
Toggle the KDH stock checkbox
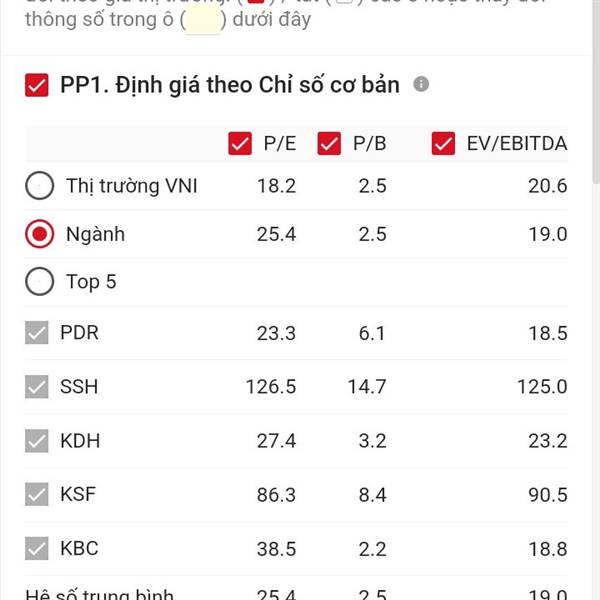[37, 441]
